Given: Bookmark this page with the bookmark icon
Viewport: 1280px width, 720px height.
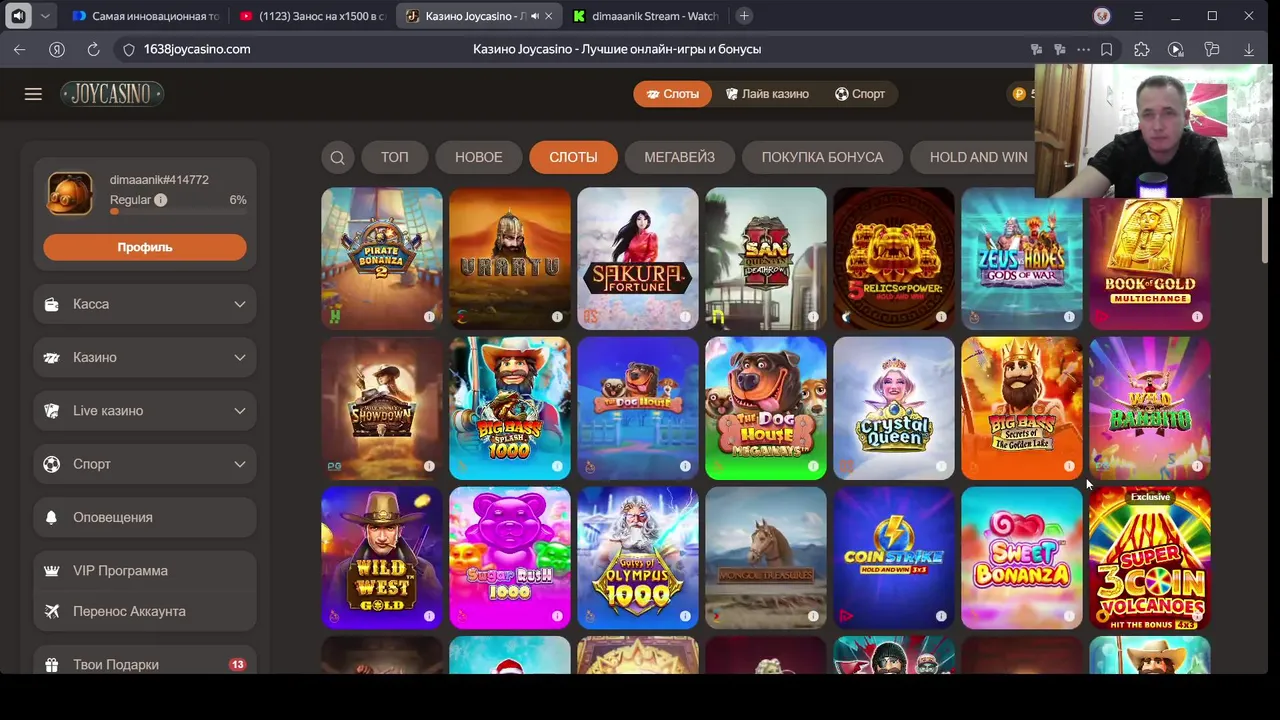Looking at the screenshot, I should pos(1106,49).
